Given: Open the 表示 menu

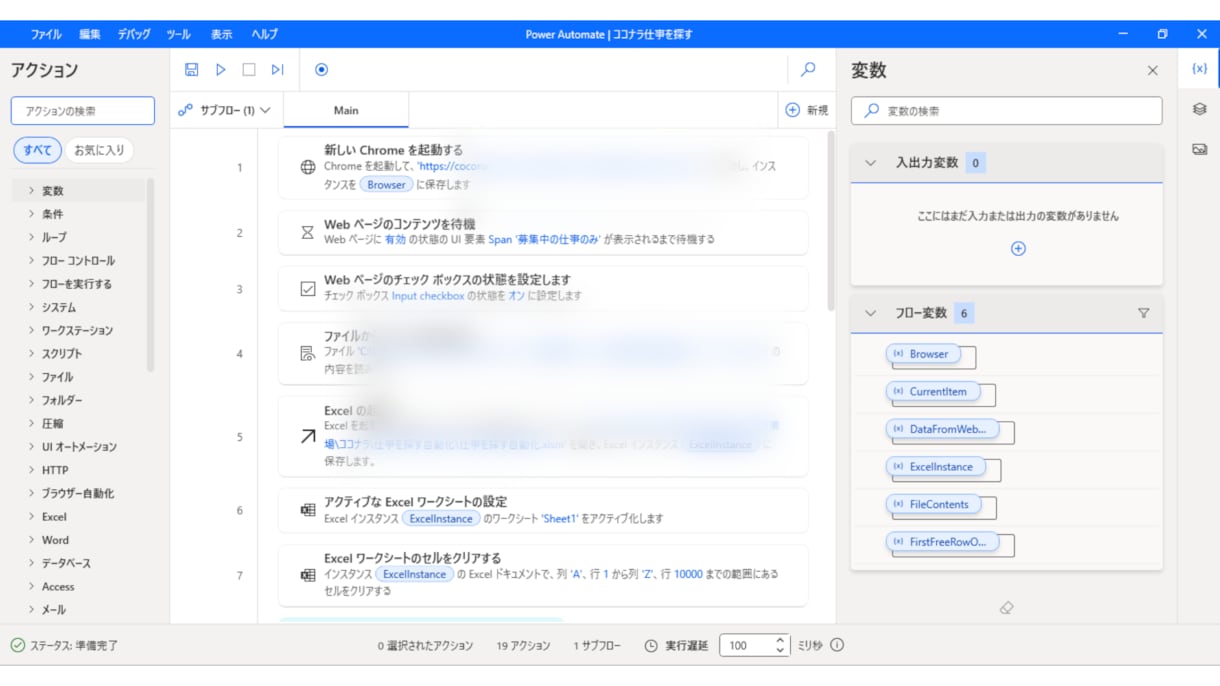Looking at the screenshot, I should (221, 34).
